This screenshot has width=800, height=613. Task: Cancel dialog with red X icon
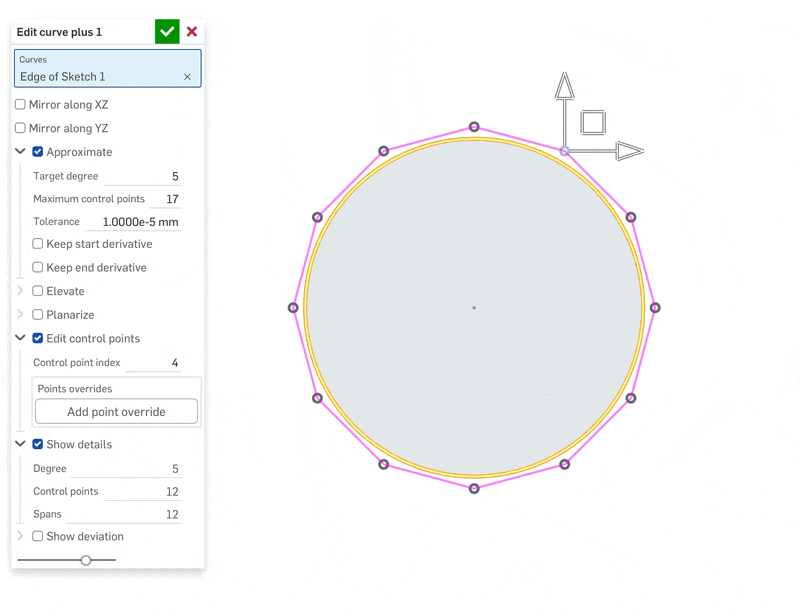pos(192,32)
